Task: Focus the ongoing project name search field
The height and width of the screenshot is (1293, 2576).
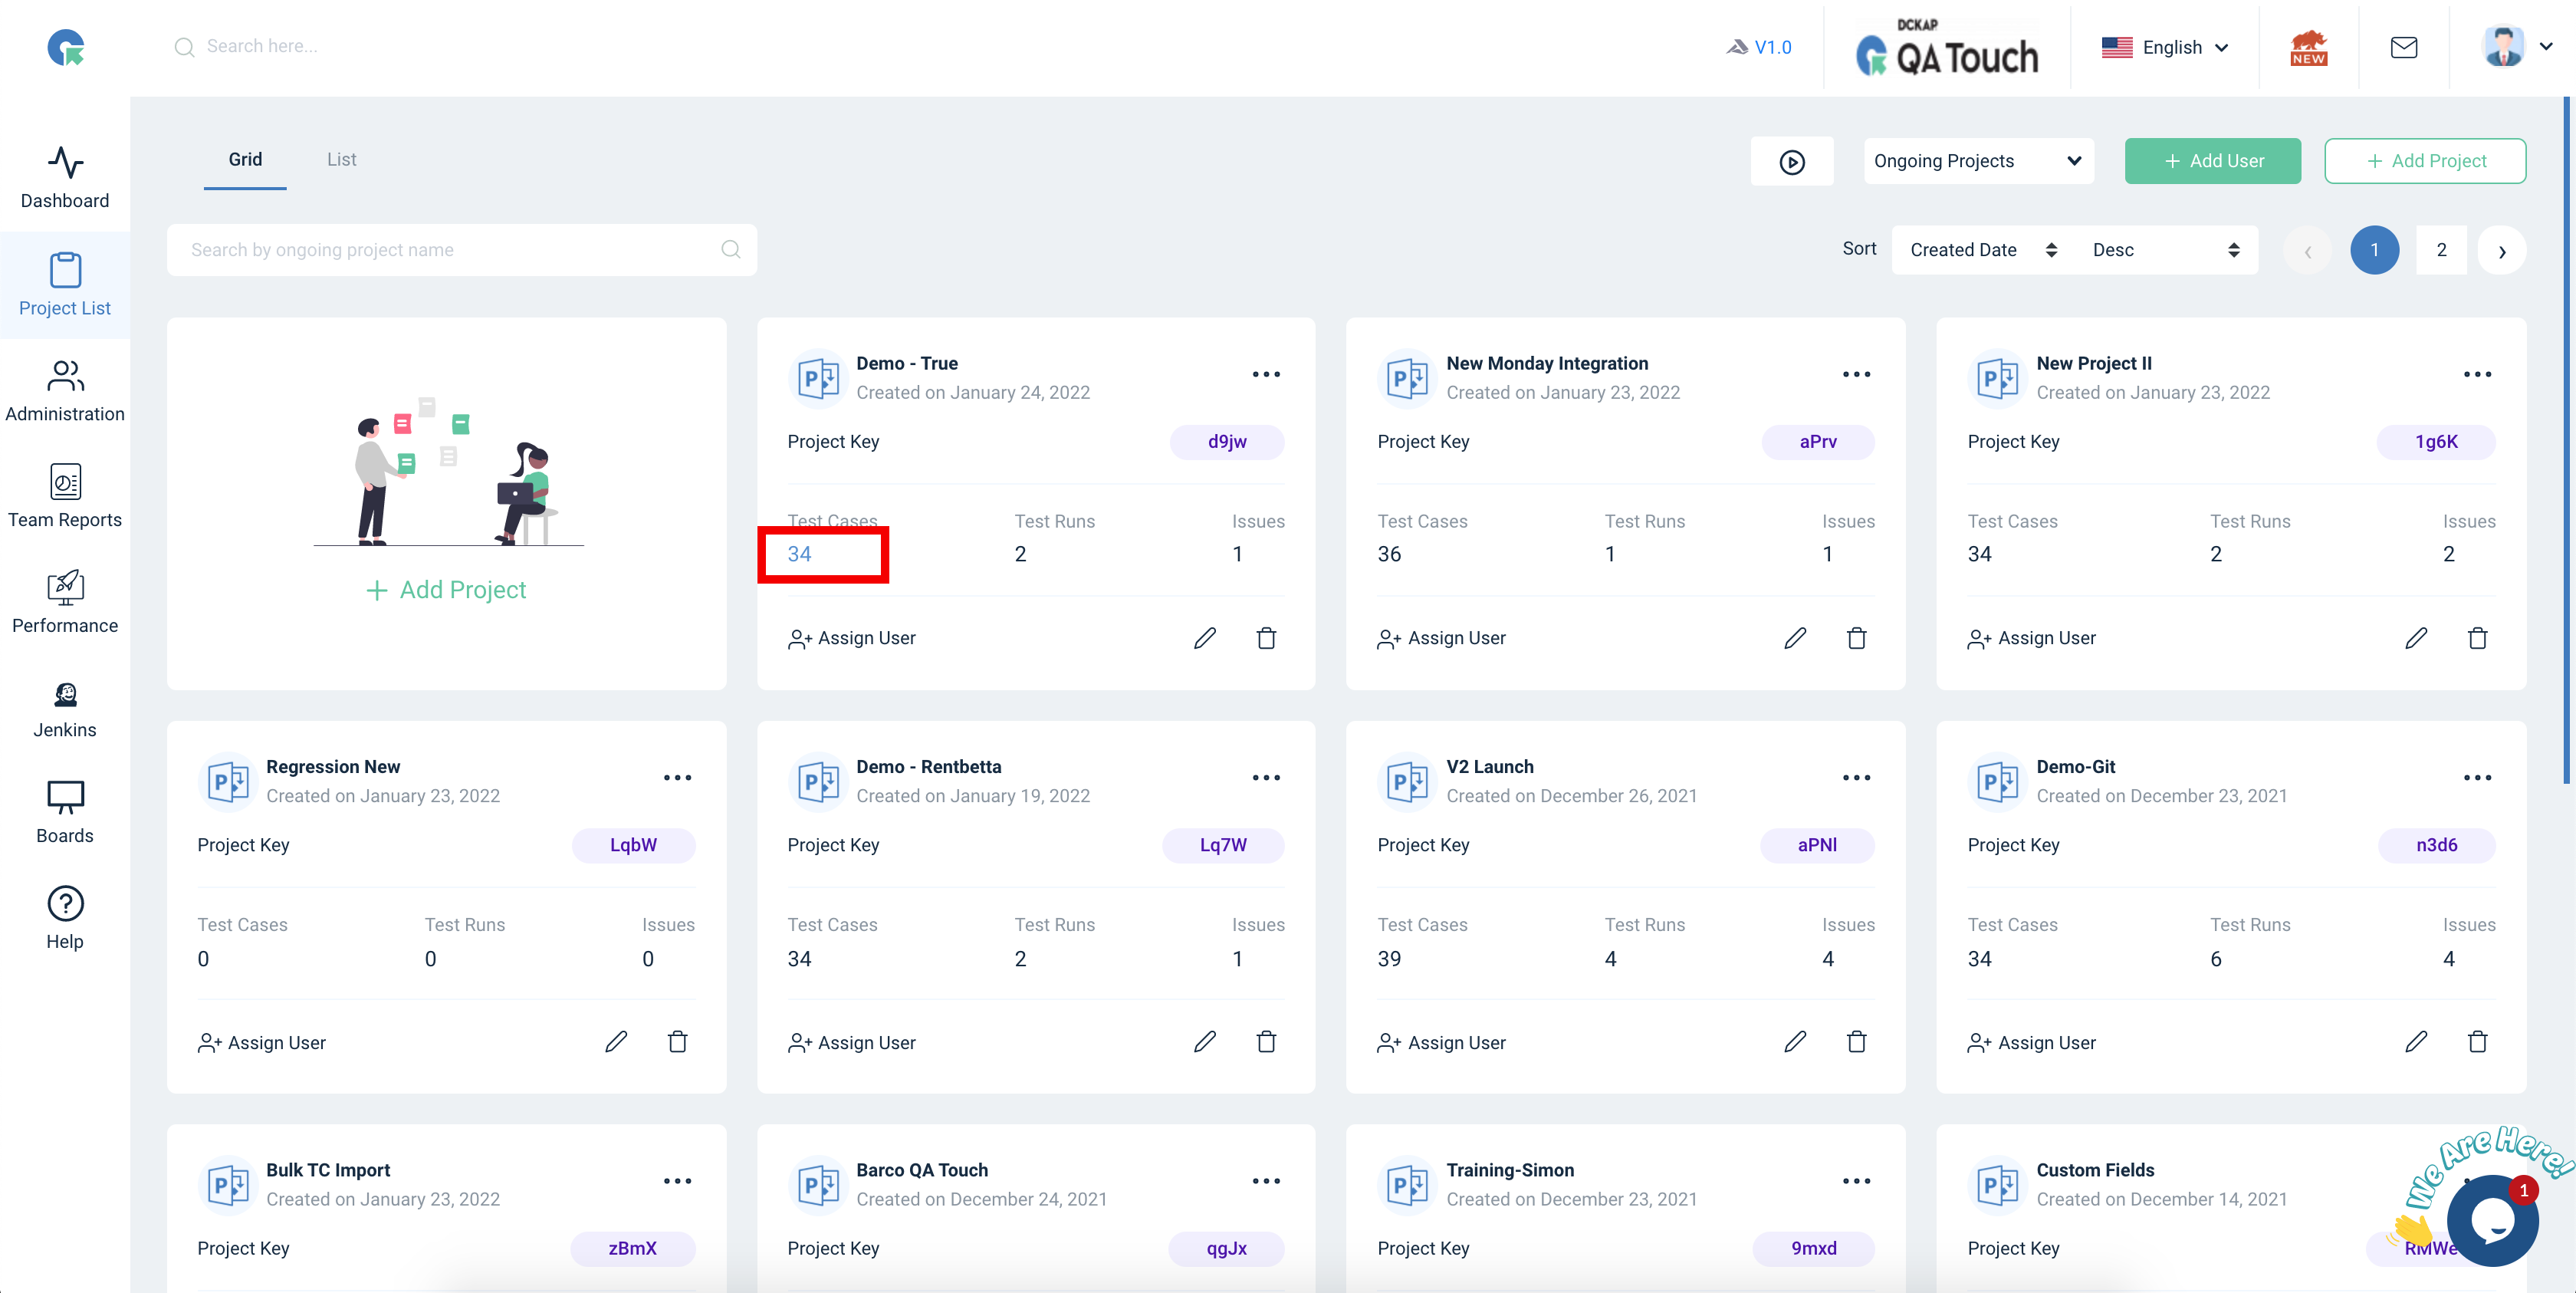Action: pos(461,250)
